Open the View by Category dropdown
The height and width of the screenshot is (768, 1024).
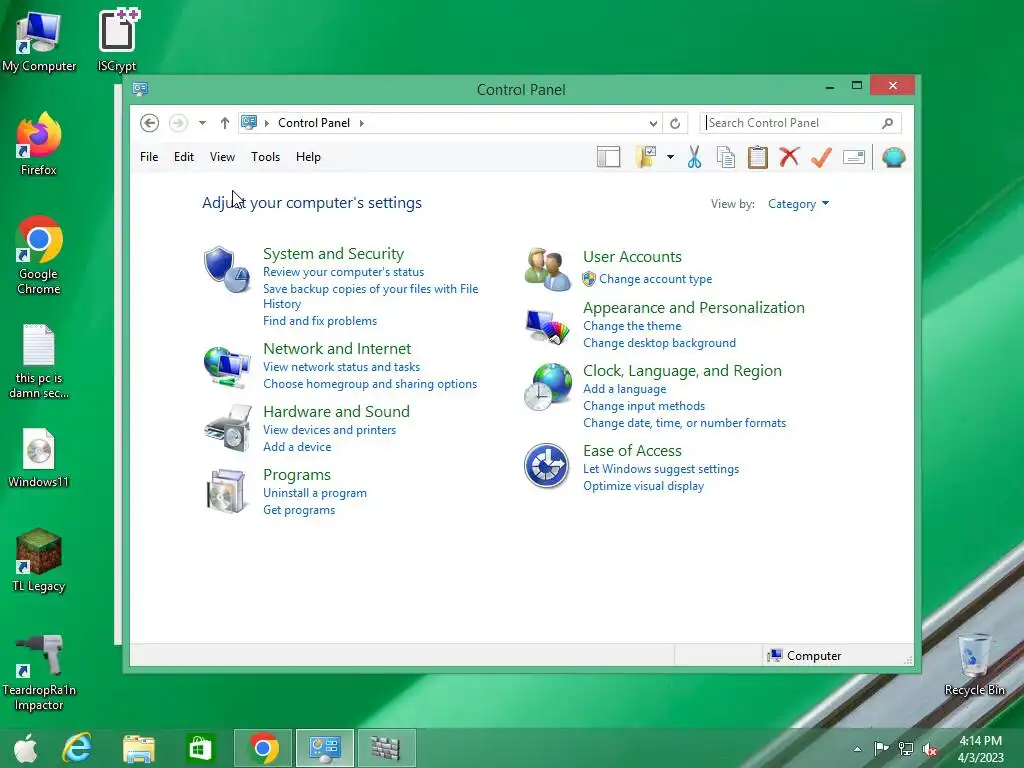click(798, 204)
